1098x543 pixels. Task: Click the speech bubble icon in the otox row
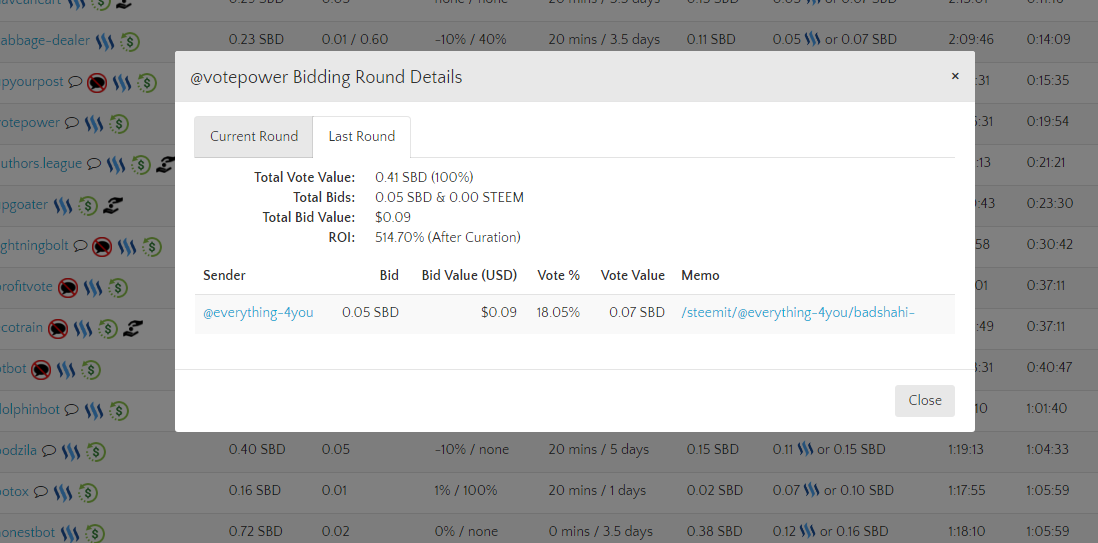[41, 492]
